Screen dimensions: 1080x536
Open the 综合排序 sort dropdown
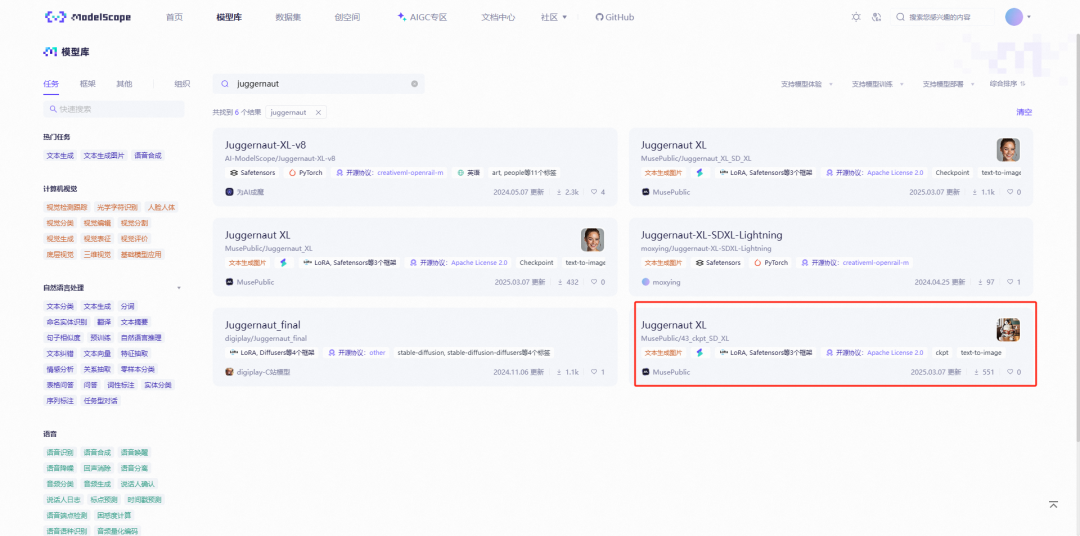pyautogui.click(x=1008, y=84)
